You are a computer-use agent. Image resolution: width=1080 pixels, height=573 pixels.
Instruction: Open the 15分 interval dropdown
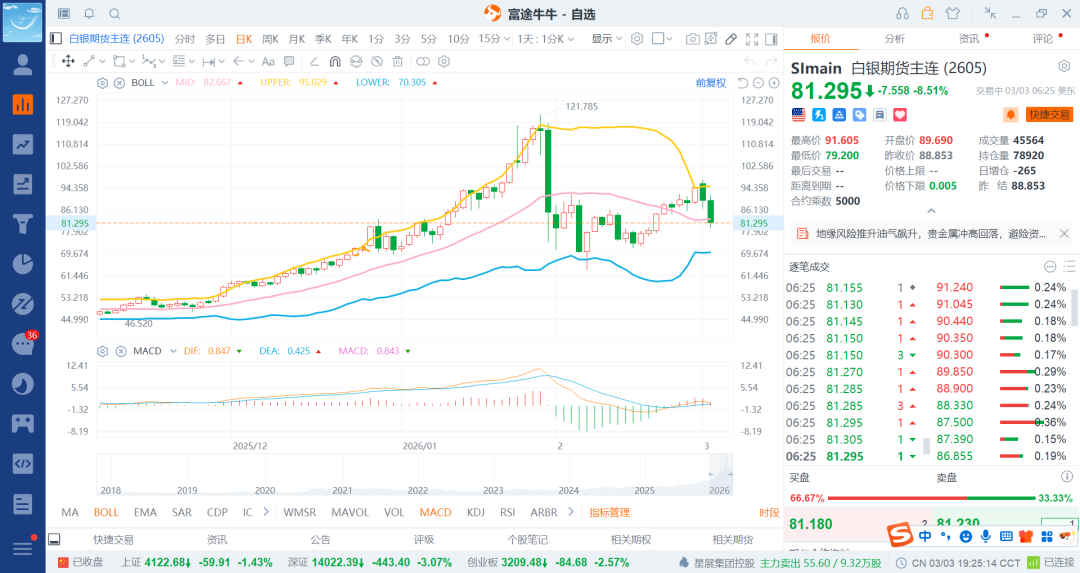tap(490, 39)
